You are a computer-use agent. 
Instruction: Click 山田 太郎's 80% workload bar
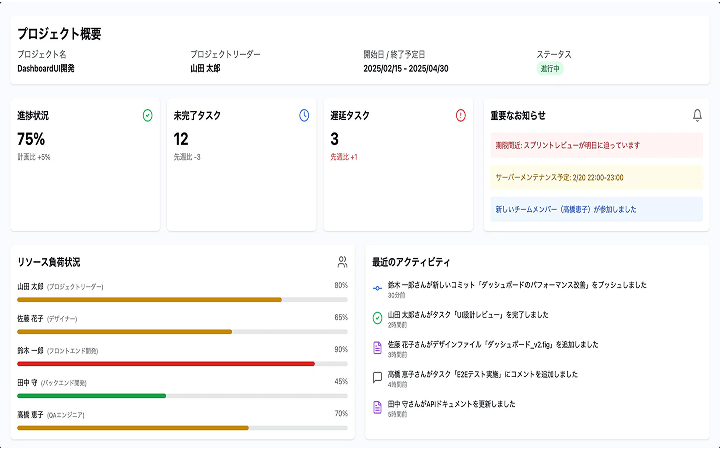182,300
